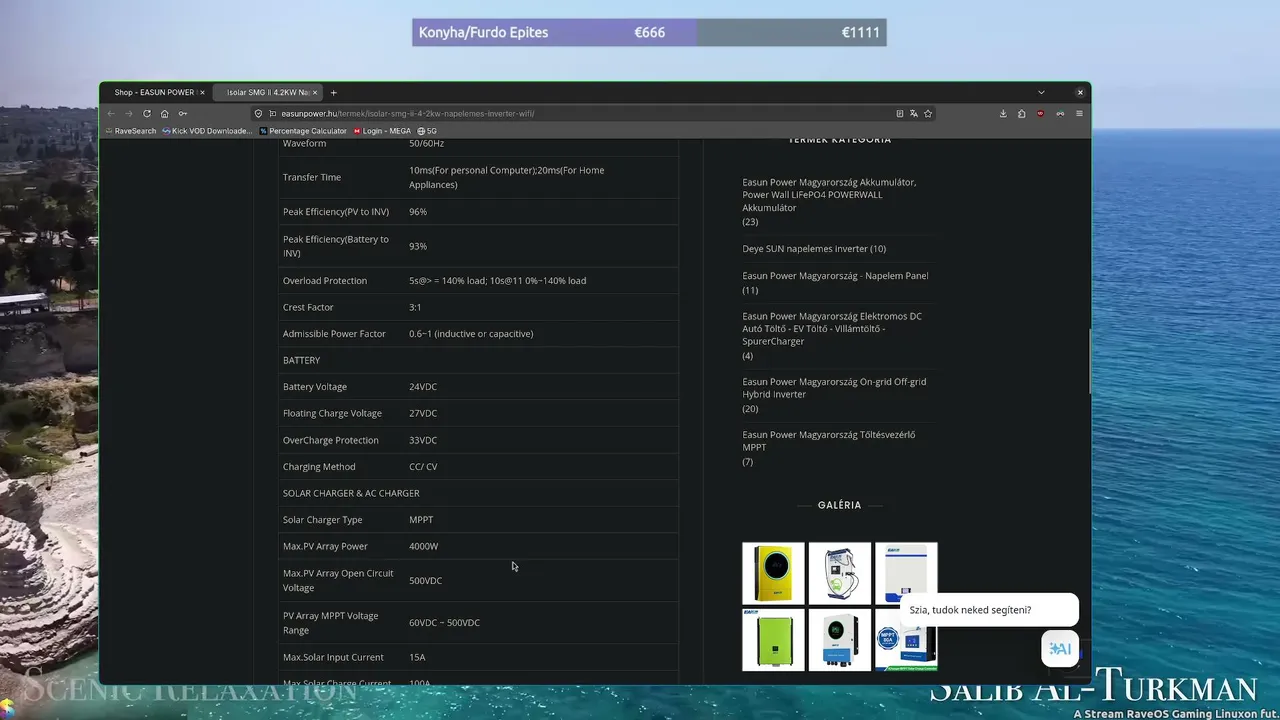Open saved passwords key icon

(x=182, y=114)
